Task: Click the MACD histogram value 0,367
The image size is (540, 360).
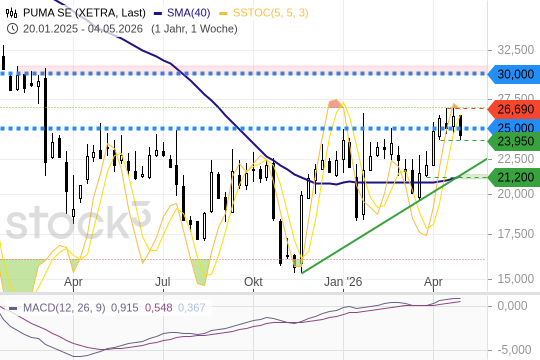Action: [191, 307]
